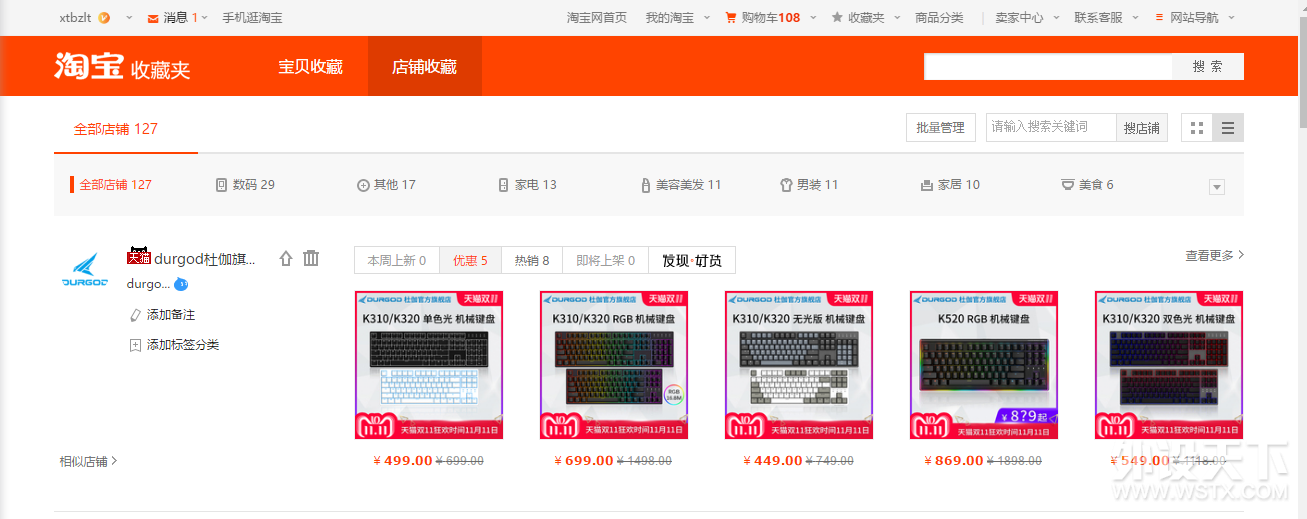Select the 热销 8 tab
1307x519 pixels.
click(532, 260)
